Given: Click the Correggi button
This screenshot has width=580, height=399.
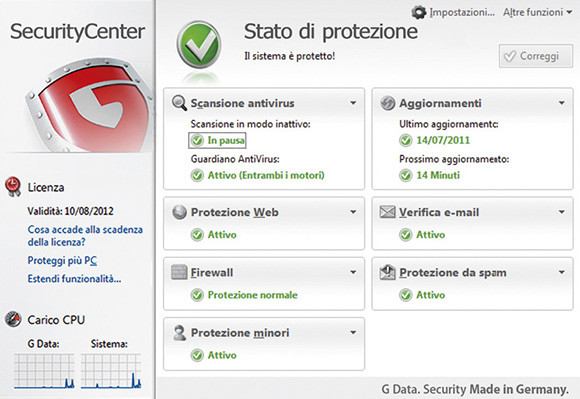Looking at the screenshot, I should [536, 56].
